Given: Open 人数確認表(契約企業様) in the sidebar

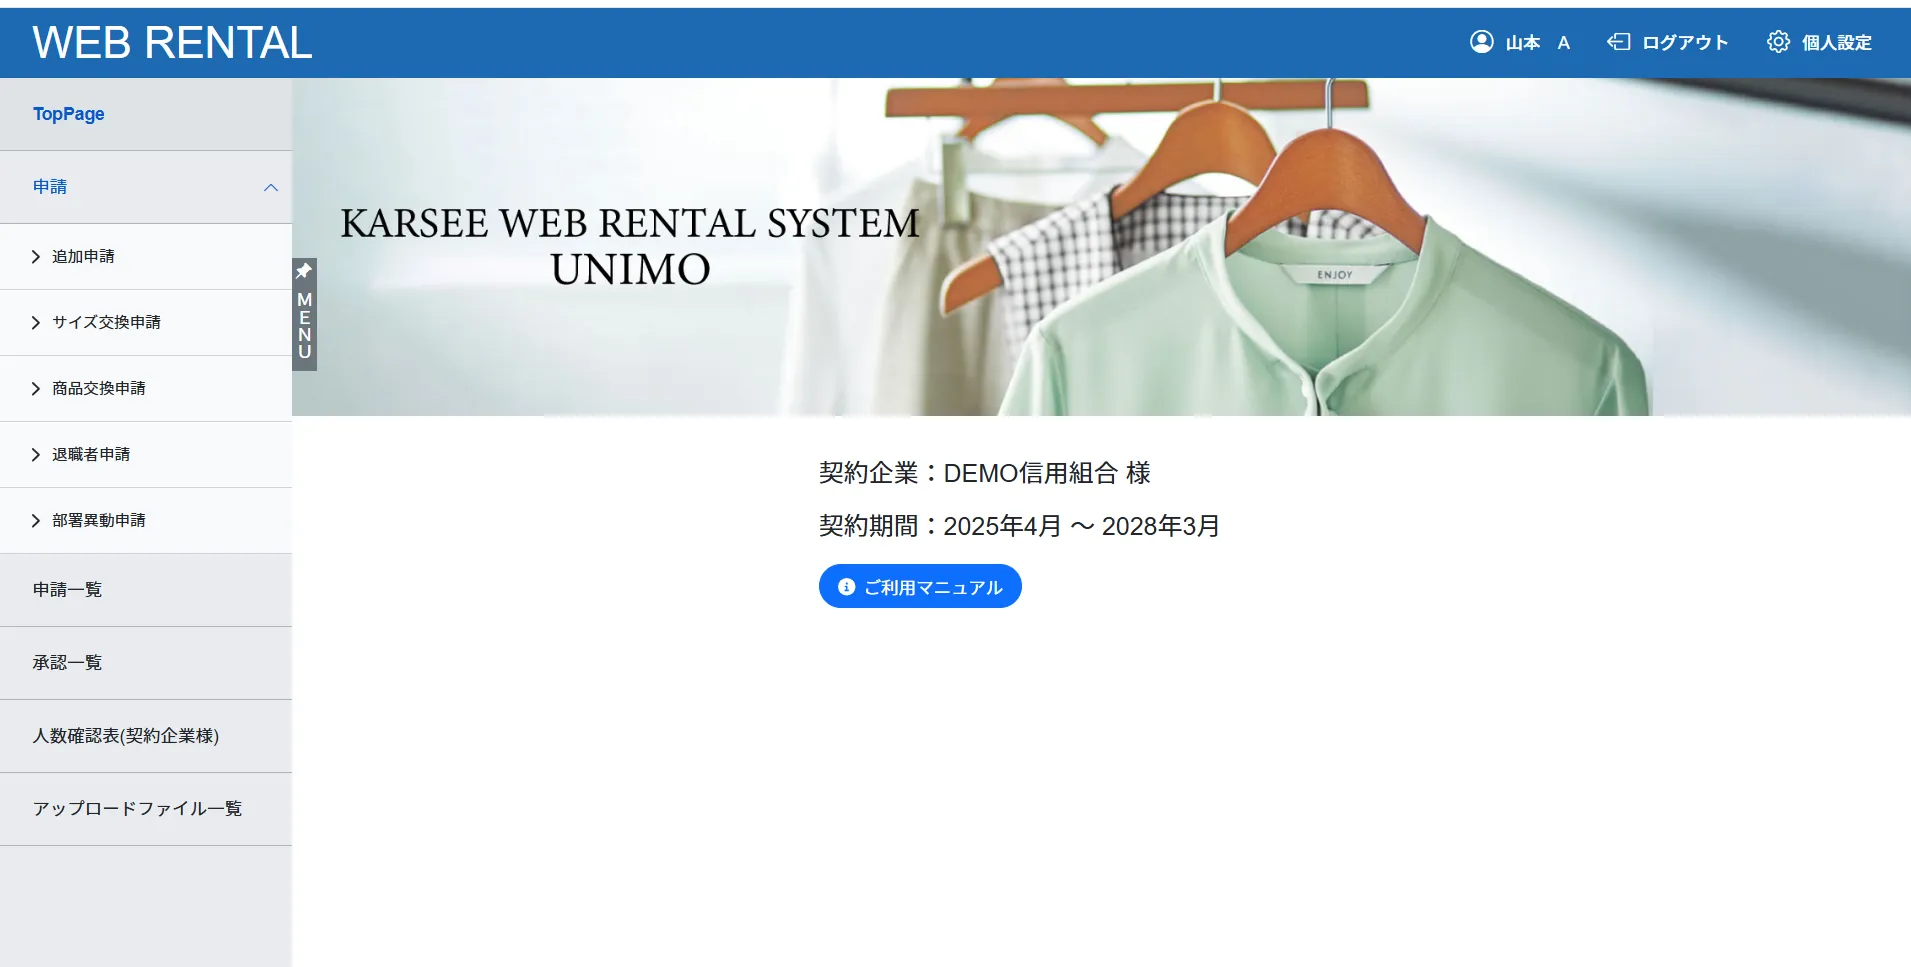Looking at the screenshot, I should click(x=146, y=736).
